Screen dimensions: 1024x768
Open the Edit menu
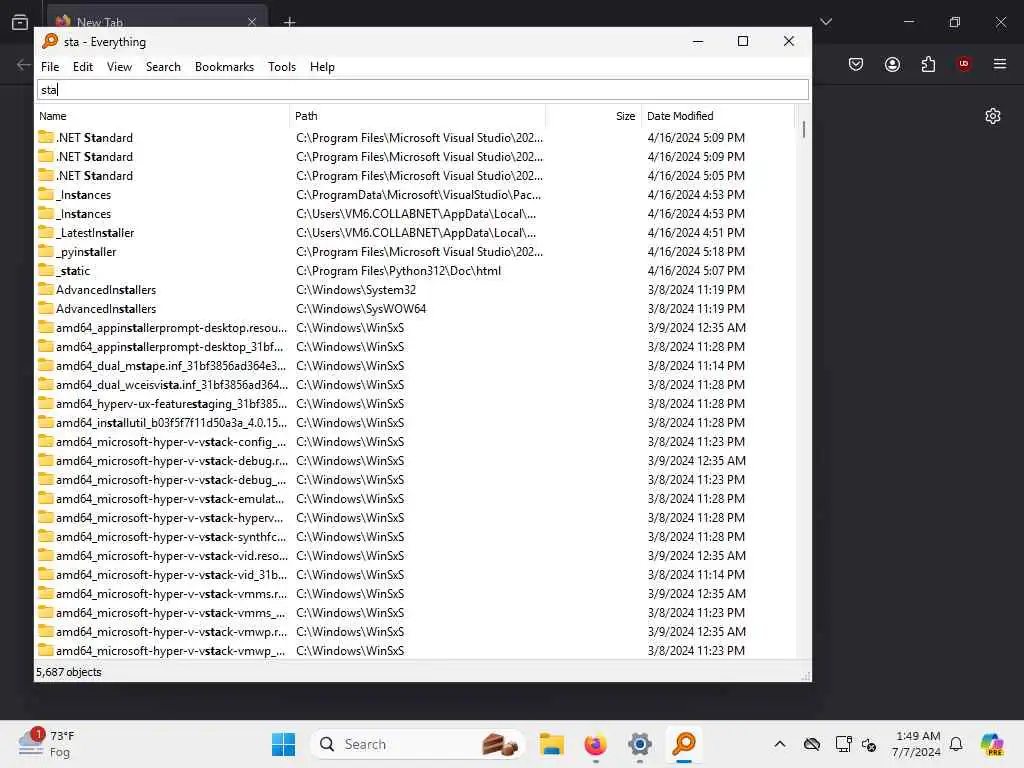82,67
